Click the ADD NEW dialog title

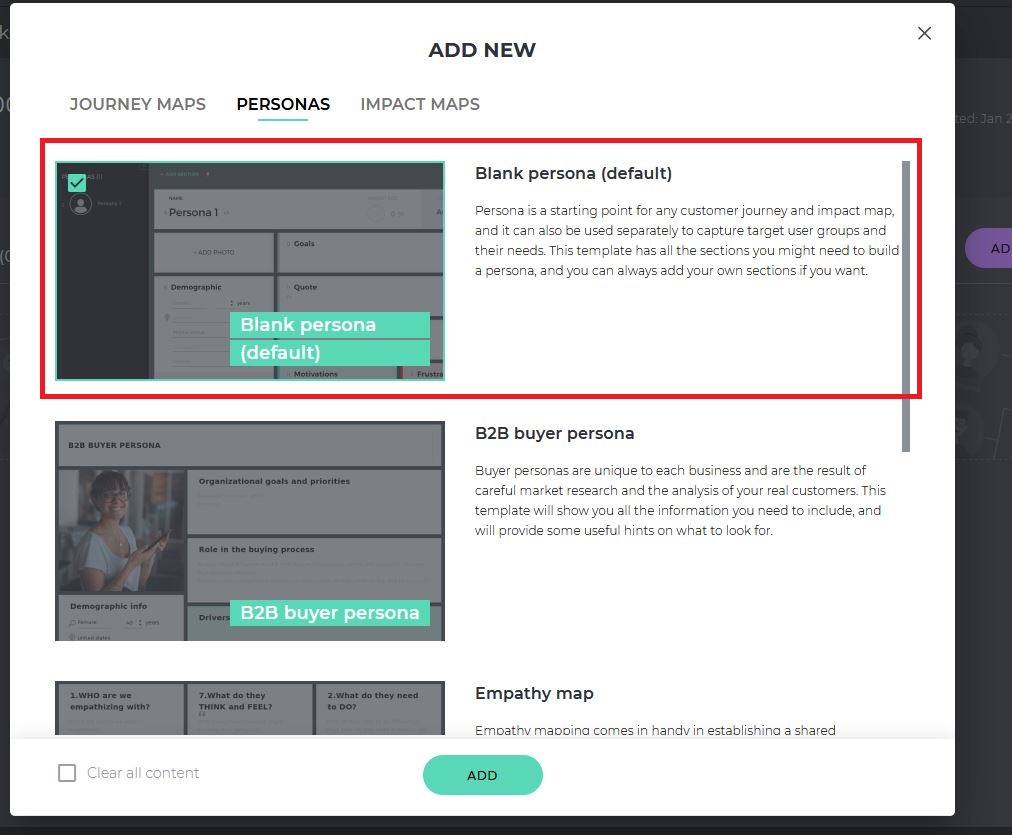pos(482,50)
